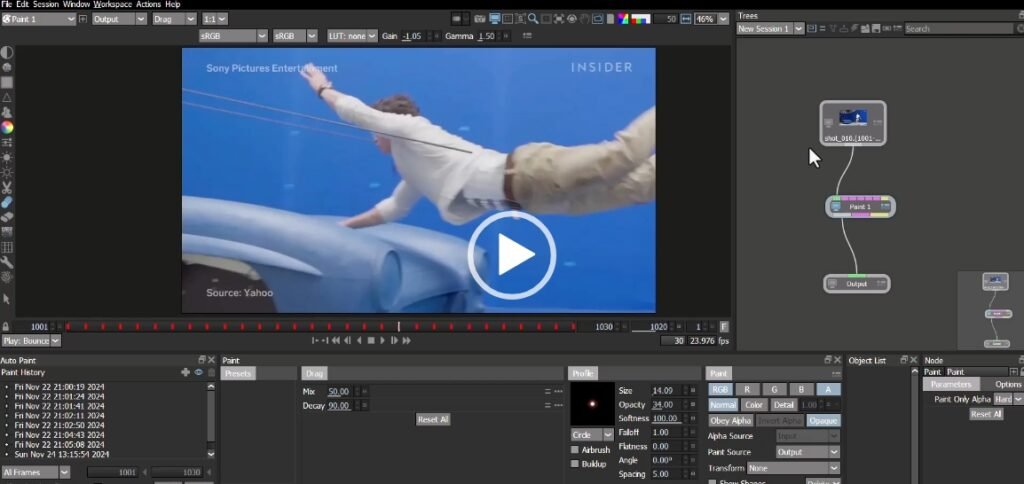Toggle the R channel button
This screenshot has height=484, width=1024.
pos(747,389)
